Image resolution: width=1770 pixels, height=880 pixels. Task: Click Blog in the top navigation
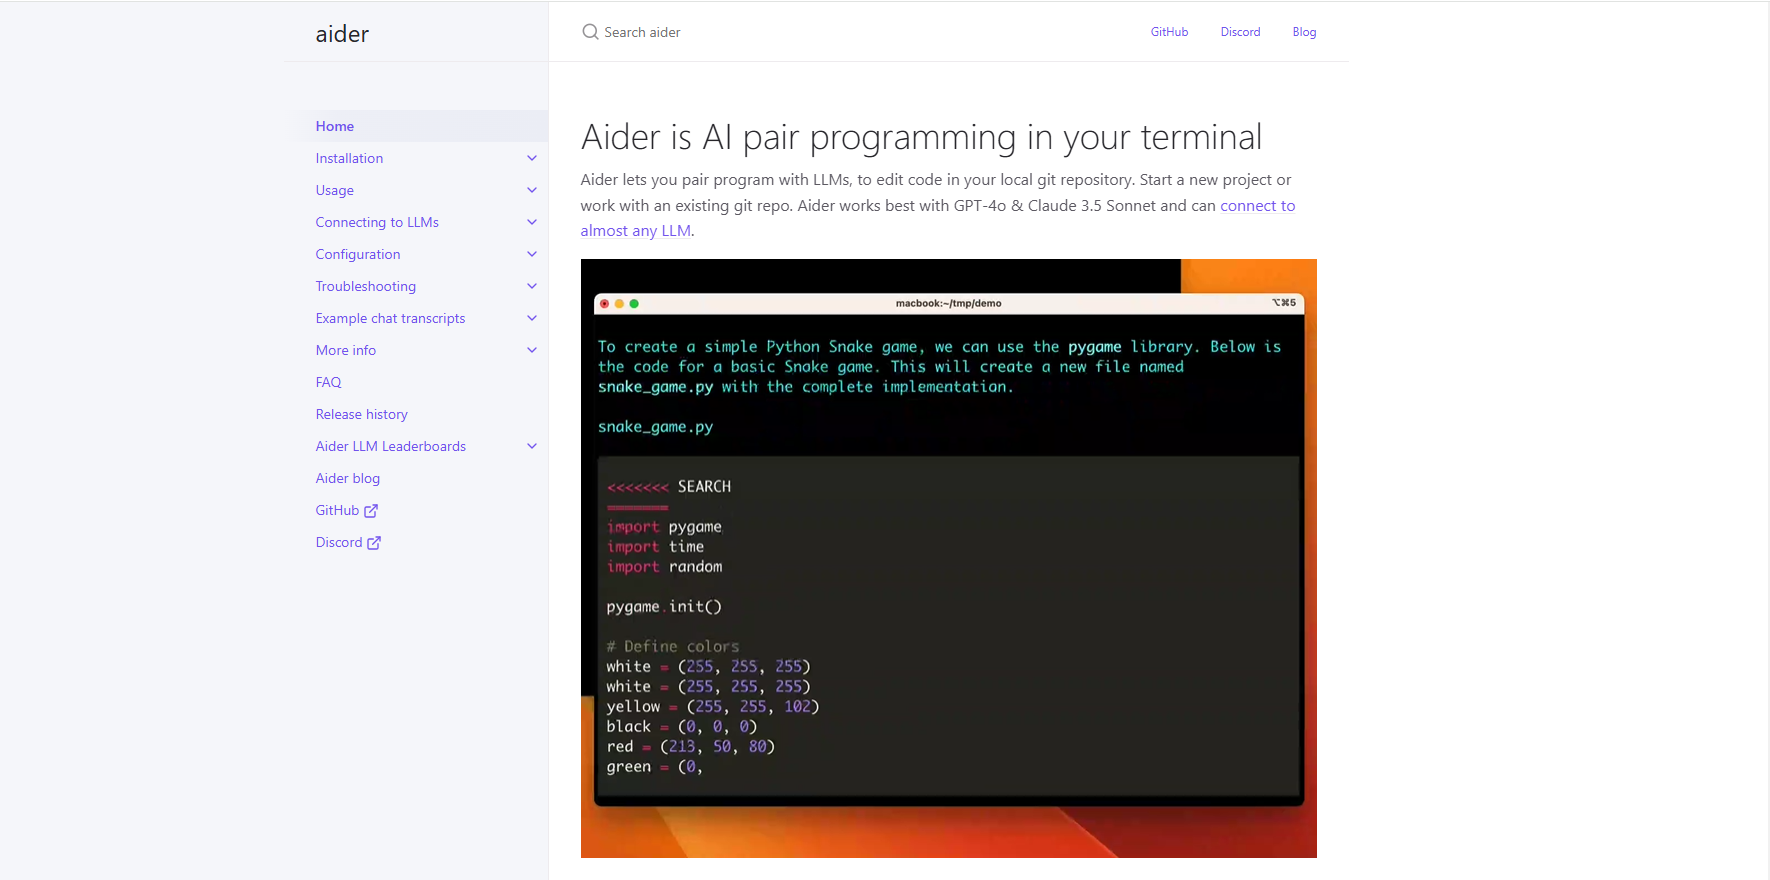coord(1304,32)
